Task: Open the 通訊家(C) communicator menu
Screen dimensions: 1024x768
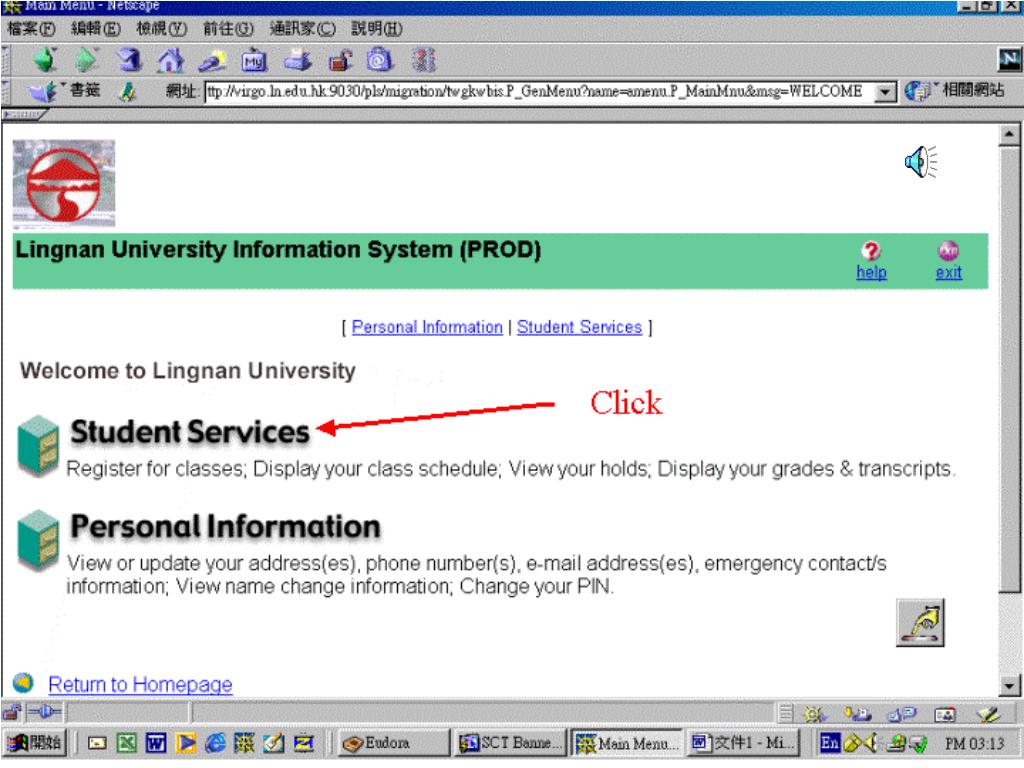Action: pyautogui.click(x=302, y=29)
